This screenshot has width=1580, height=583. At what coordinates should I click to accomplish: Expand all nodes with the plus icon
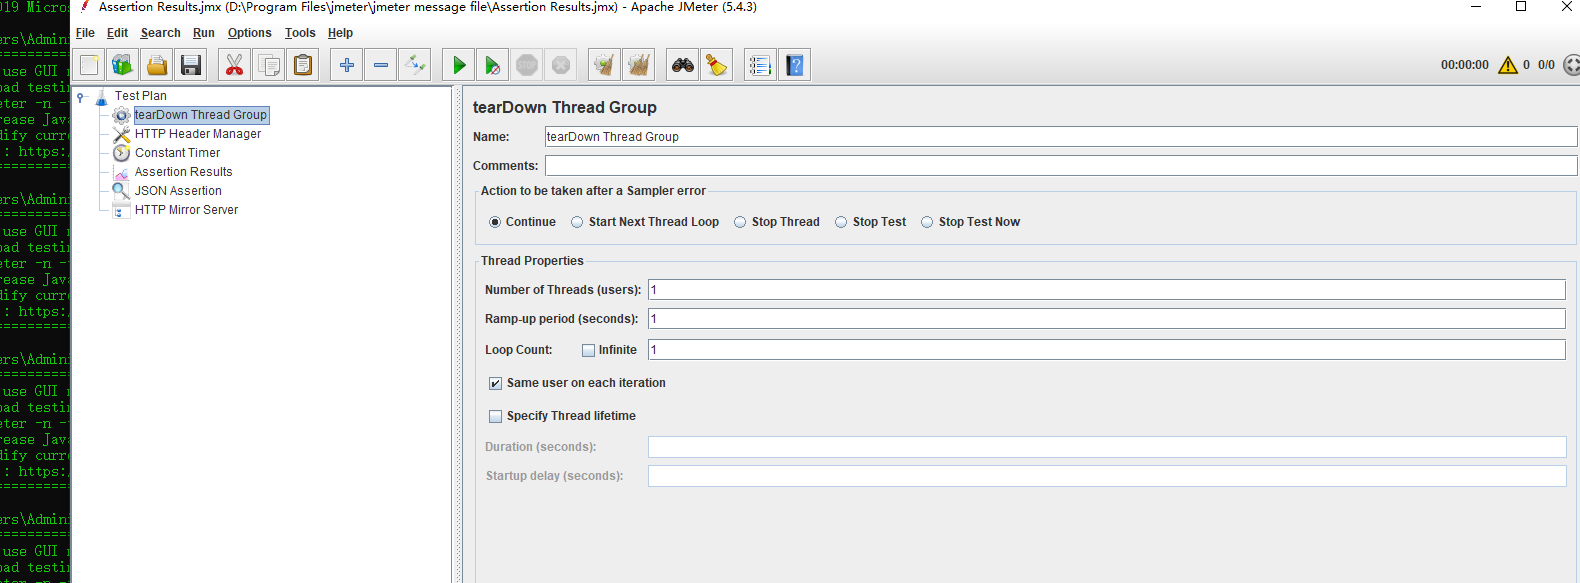(346, 65)
